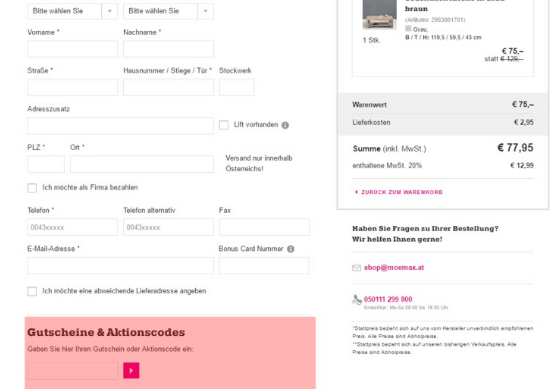Viewport: 557px width, 389px height.
Task: Click the telephone handset icon
Action: coord(357,300)
